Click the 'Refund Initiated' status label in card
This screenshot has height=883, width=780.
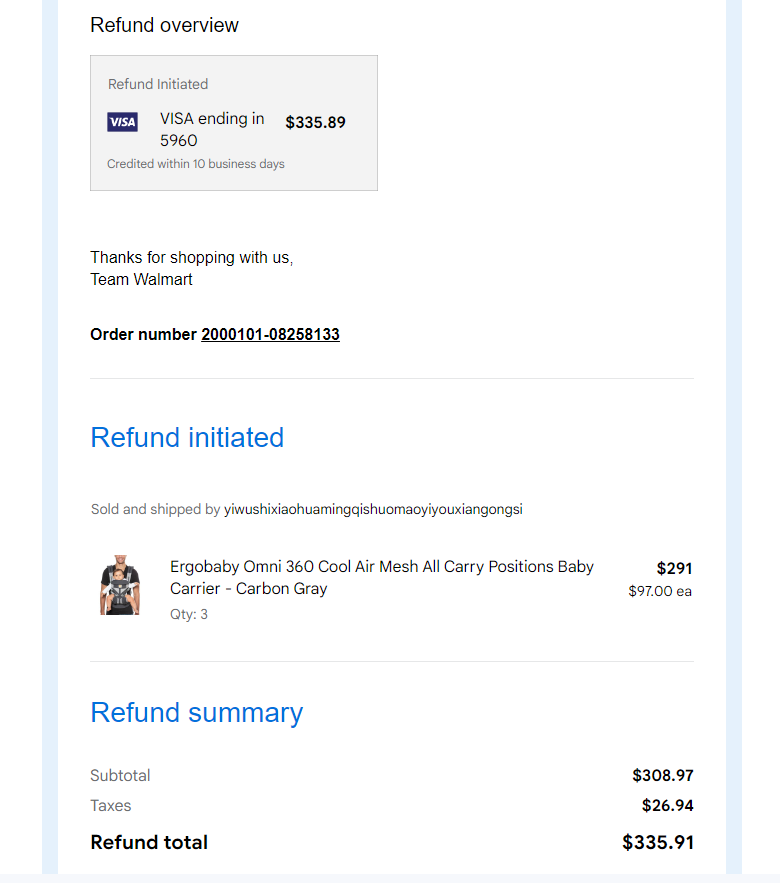tap(158, 84)
